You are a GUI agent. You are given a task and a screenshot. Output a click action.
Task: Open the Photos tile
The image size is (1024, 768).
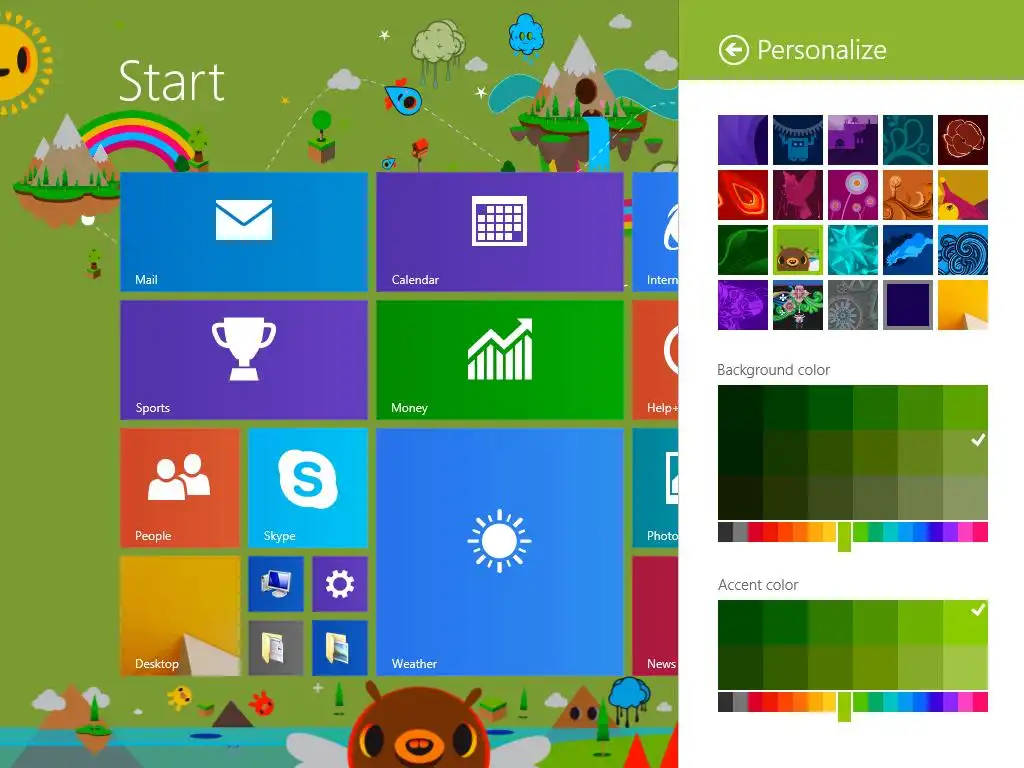(x=656, y=488)
